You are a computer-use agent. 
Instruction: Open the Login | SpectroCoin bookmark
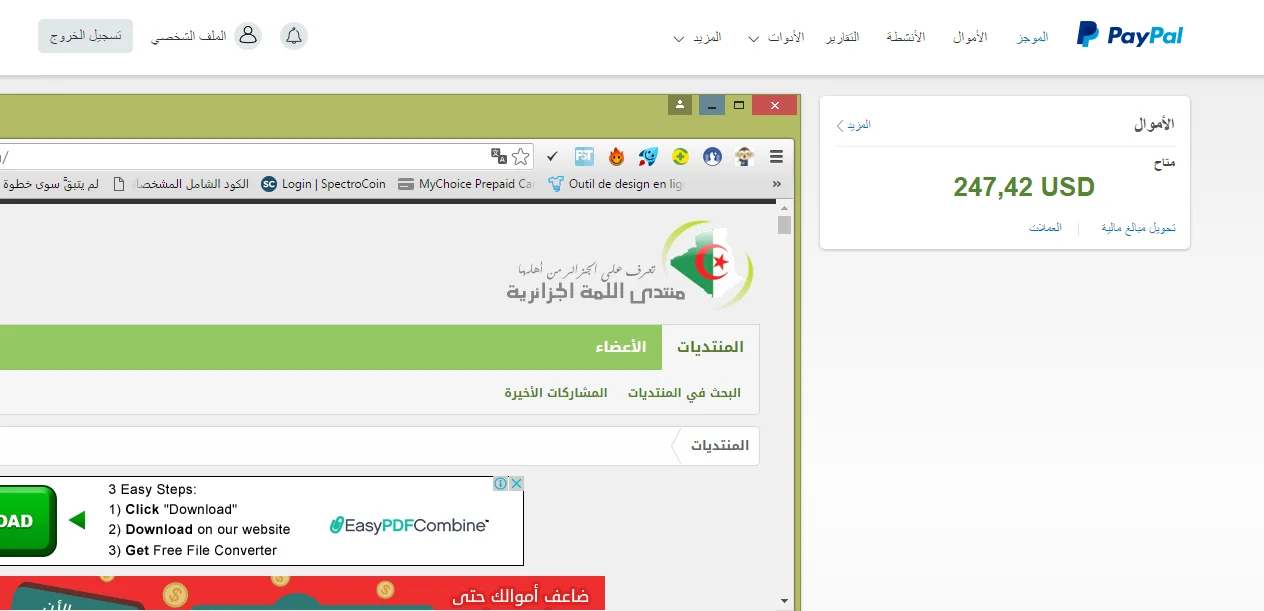pyautogui.click(x=324, y=184)
